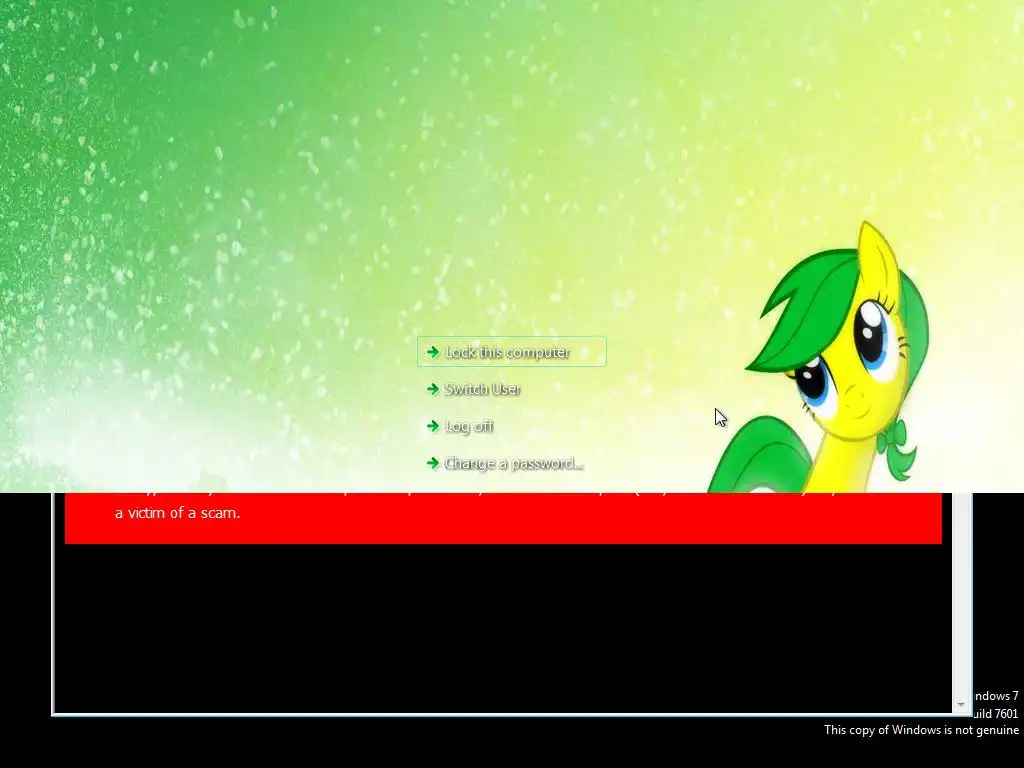
Task: Click green arrow beside Switch User
Action: click(x=432, y=389)
